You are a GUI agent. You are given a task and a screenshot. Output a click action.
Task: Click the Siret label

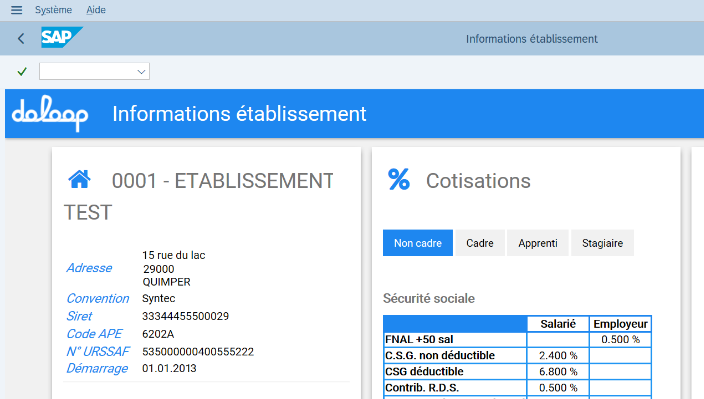79,316
